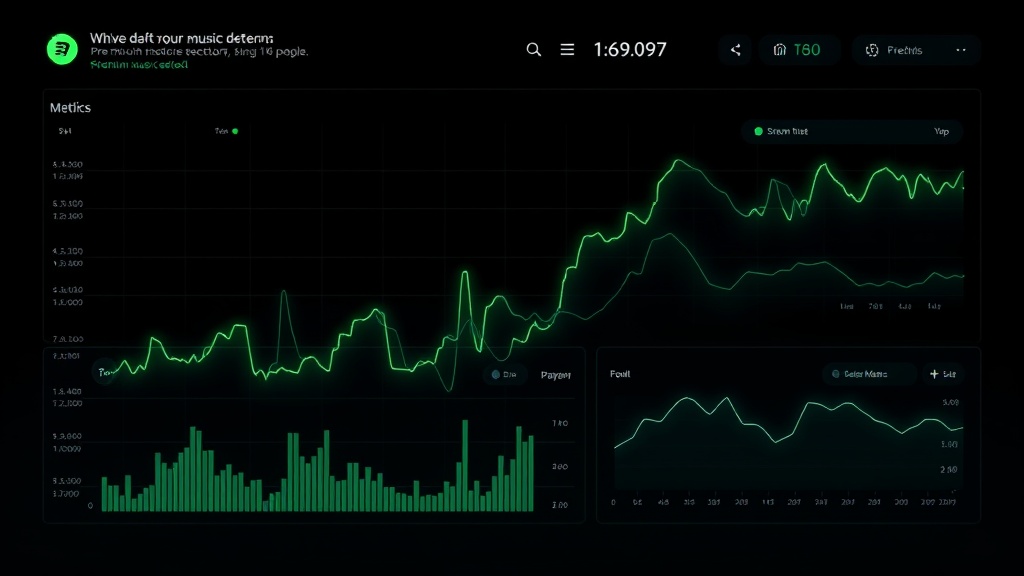Toggle the Dre pill in bar chart panel
The width and height of the screenshot is (1024, 576).
(x=504, y=374)
